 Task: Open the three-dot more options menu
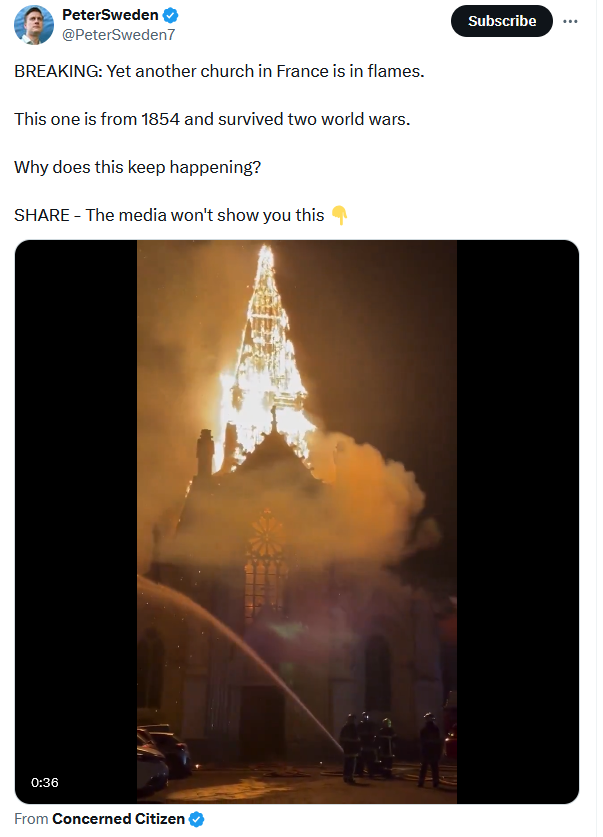(x=570, y=21)
